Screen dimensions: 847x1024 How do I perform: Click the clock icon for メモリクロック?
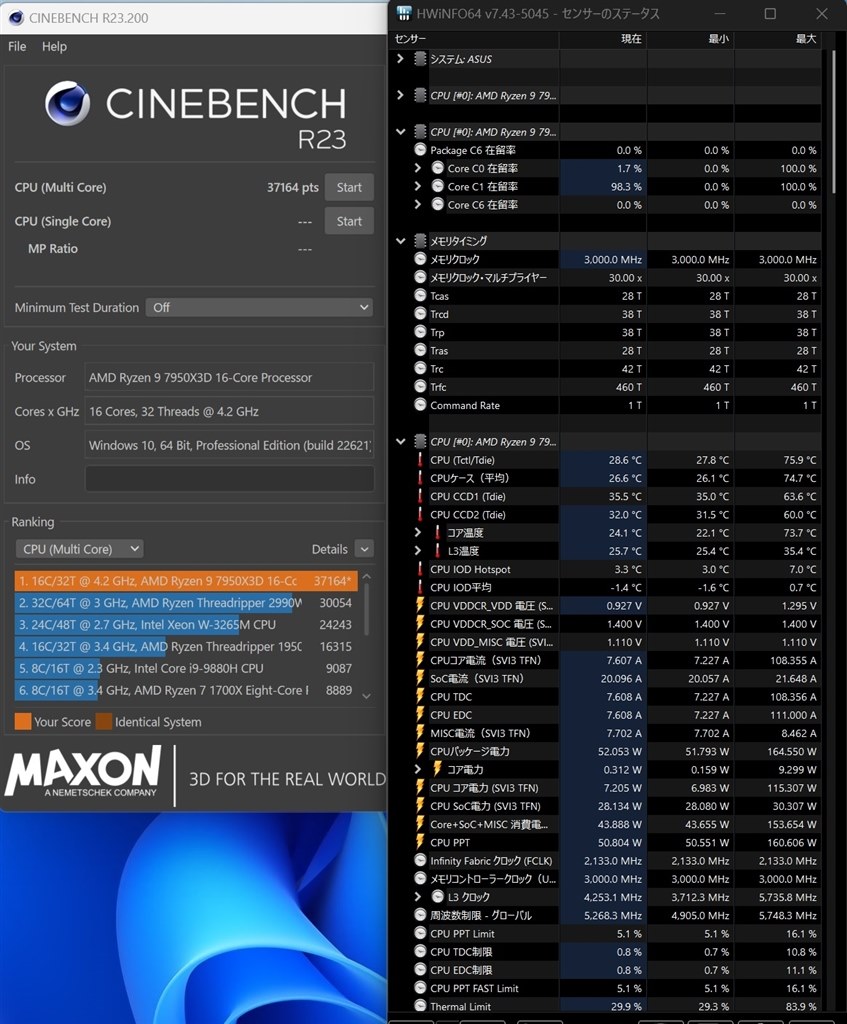pyautogui.click(x=421, y=259)
